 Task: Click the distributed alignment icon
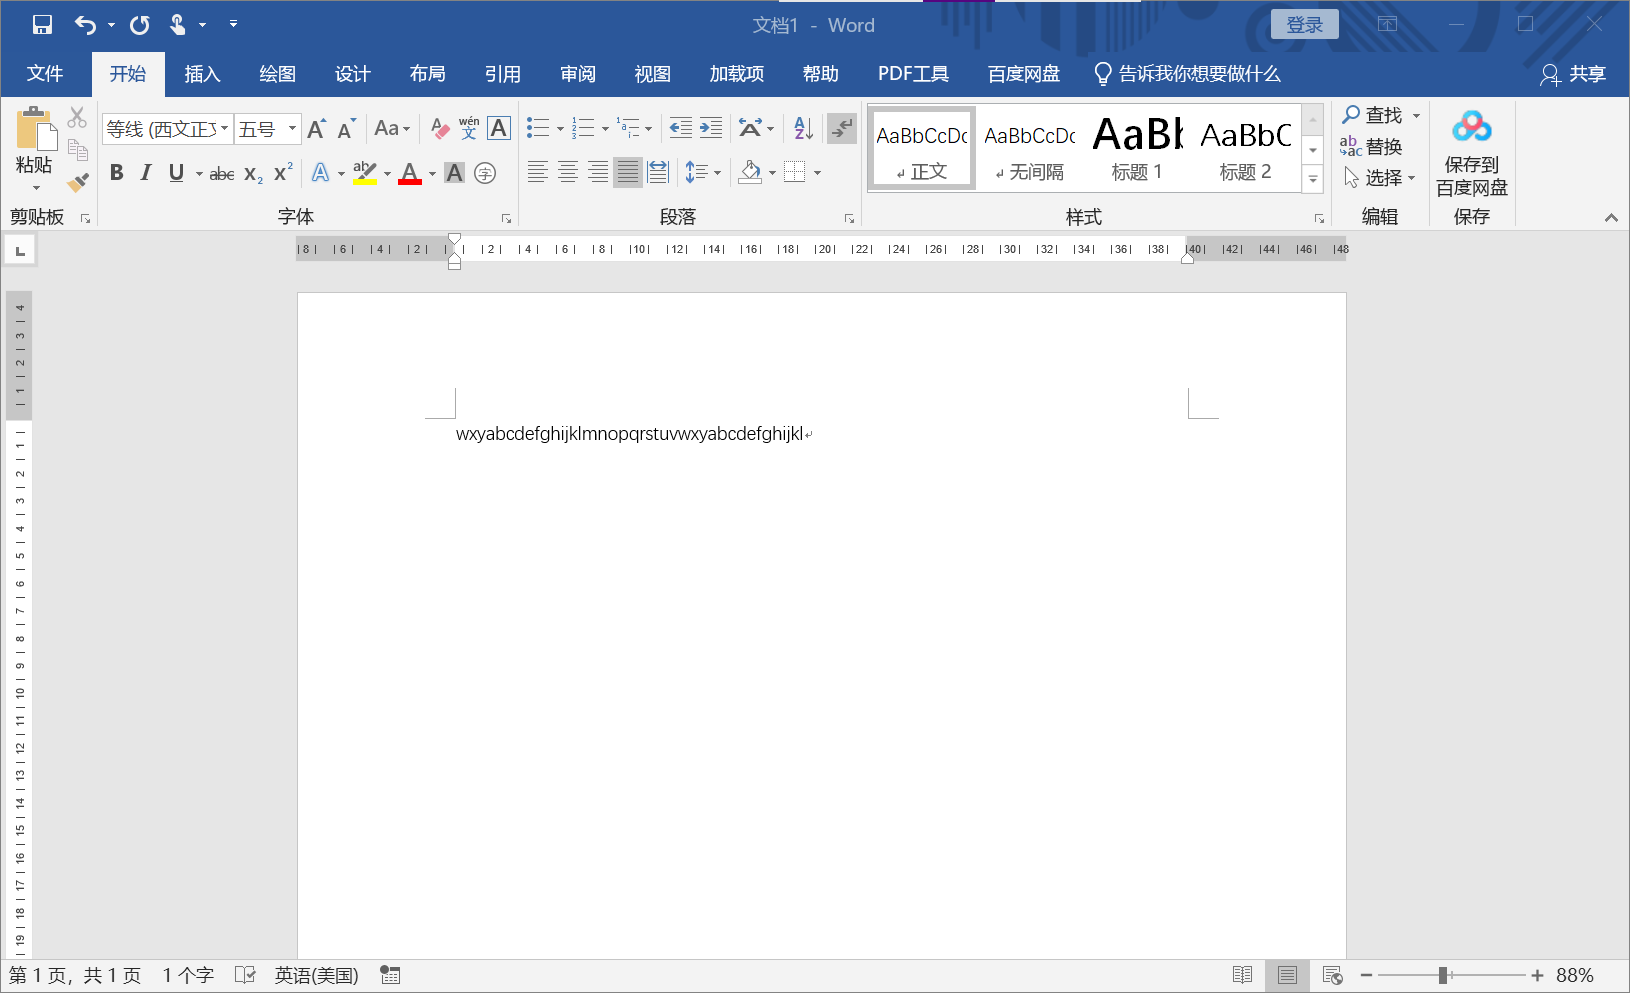pos(658,172)
